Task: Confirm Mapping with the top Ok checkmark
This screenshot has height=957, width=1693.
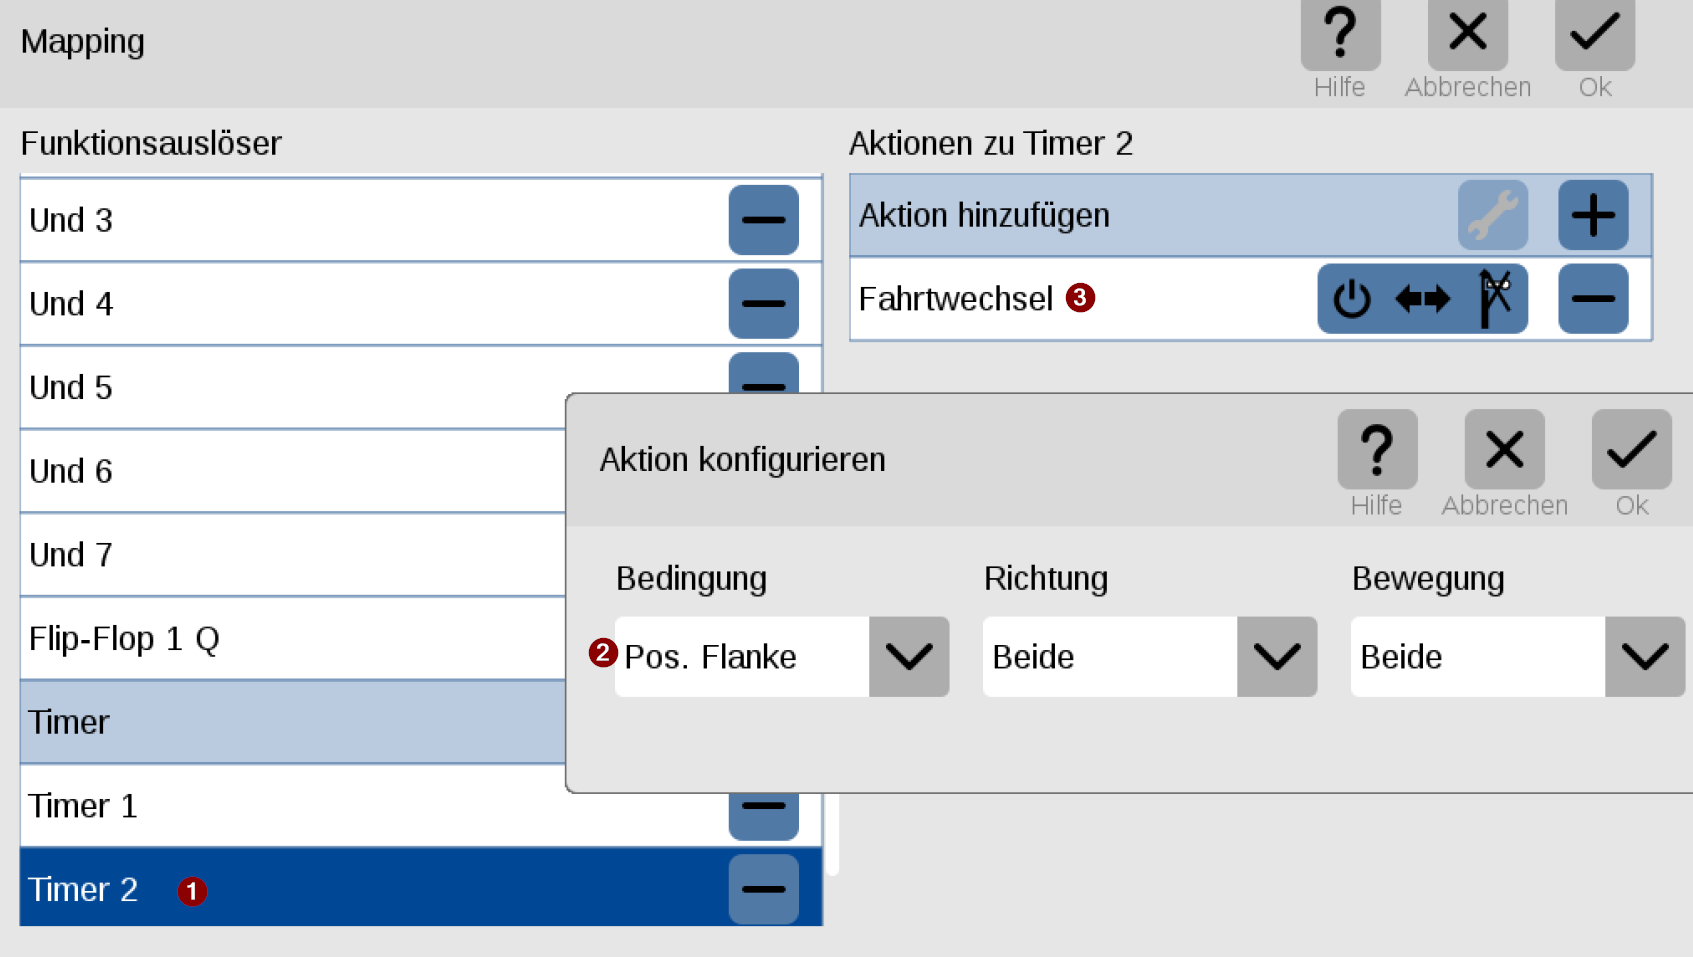Action: [x=1595, y=33]
